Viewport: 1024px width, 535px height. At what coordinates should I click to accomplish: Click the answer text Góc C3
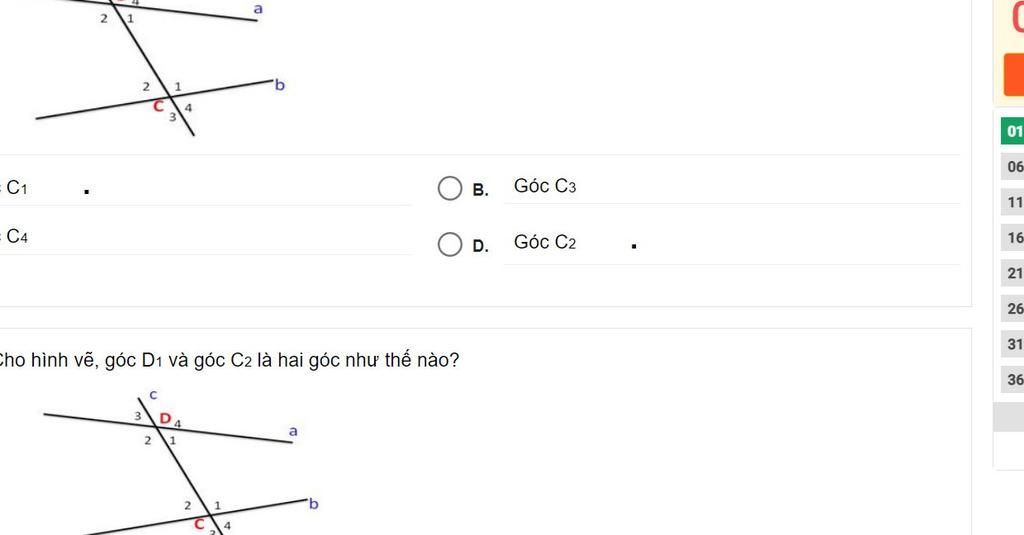[x=545, y=186]
